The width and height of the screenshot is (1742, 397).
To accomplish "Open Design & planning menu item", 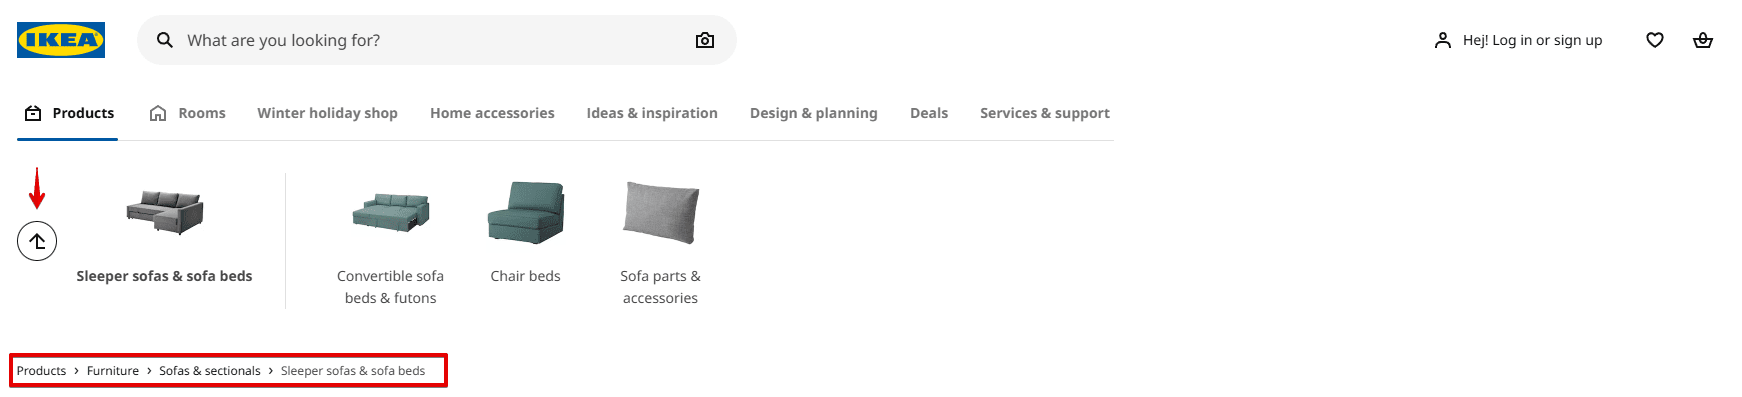I will tap(814, 113).
